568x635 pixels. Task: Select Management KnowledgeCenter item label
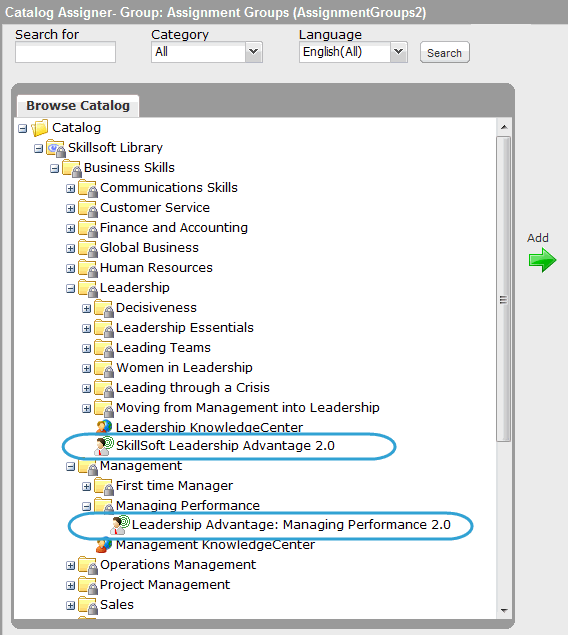click(x=215, y=545)
